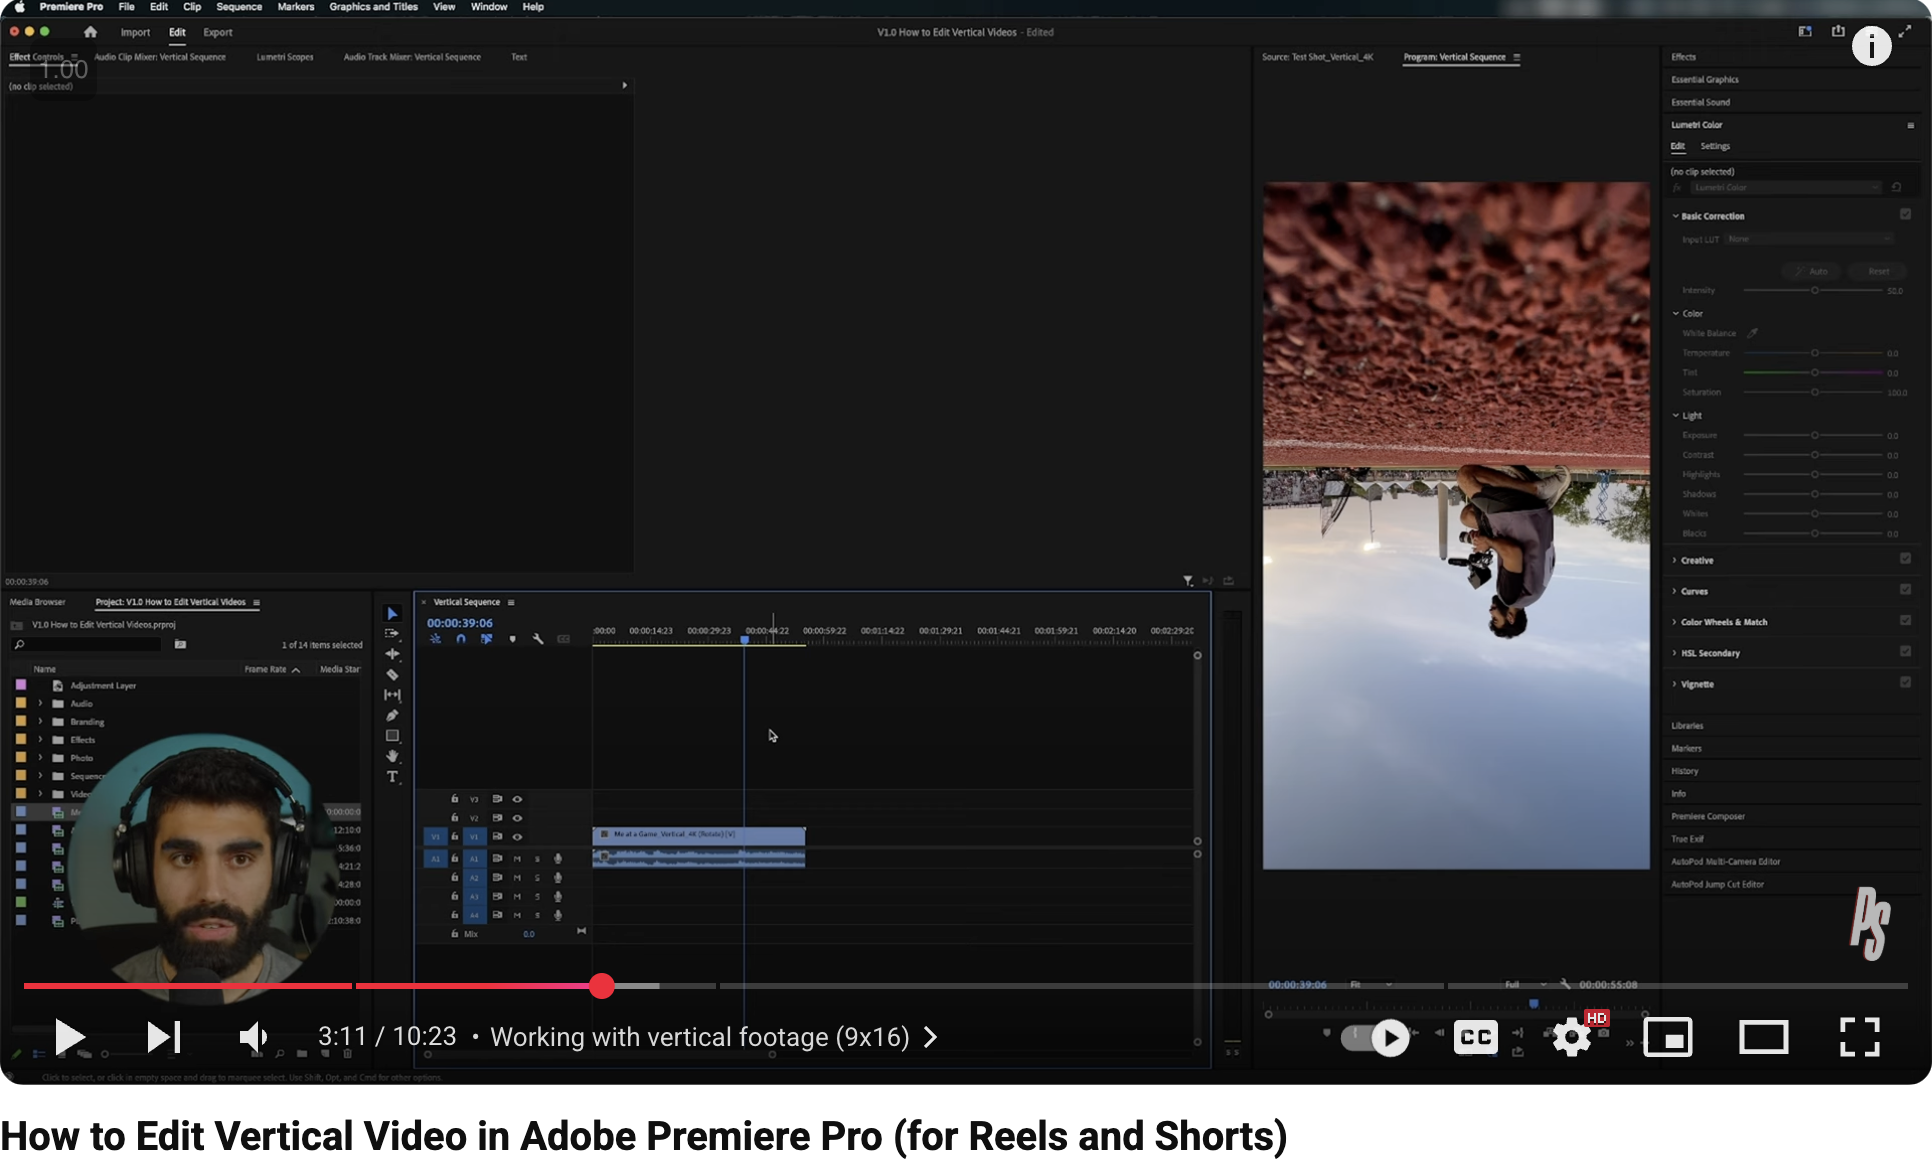The width and height of the screenshot is (1932, 1172).
Task: Open YouTube settings gear
Action: 1572,1037
